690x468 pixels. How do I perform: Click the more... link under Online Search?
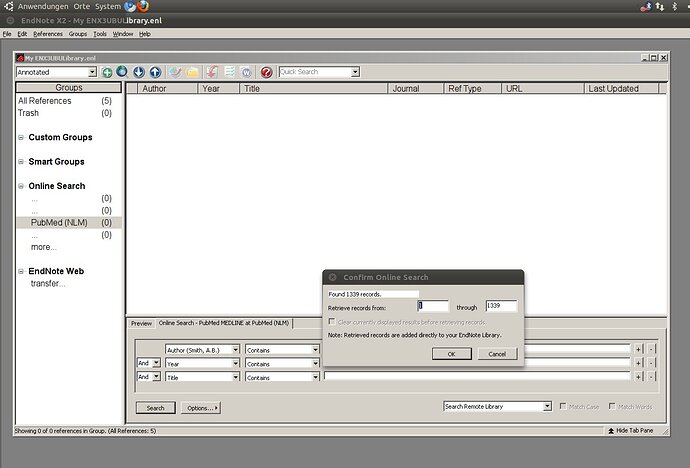click(x=44, y=247)
